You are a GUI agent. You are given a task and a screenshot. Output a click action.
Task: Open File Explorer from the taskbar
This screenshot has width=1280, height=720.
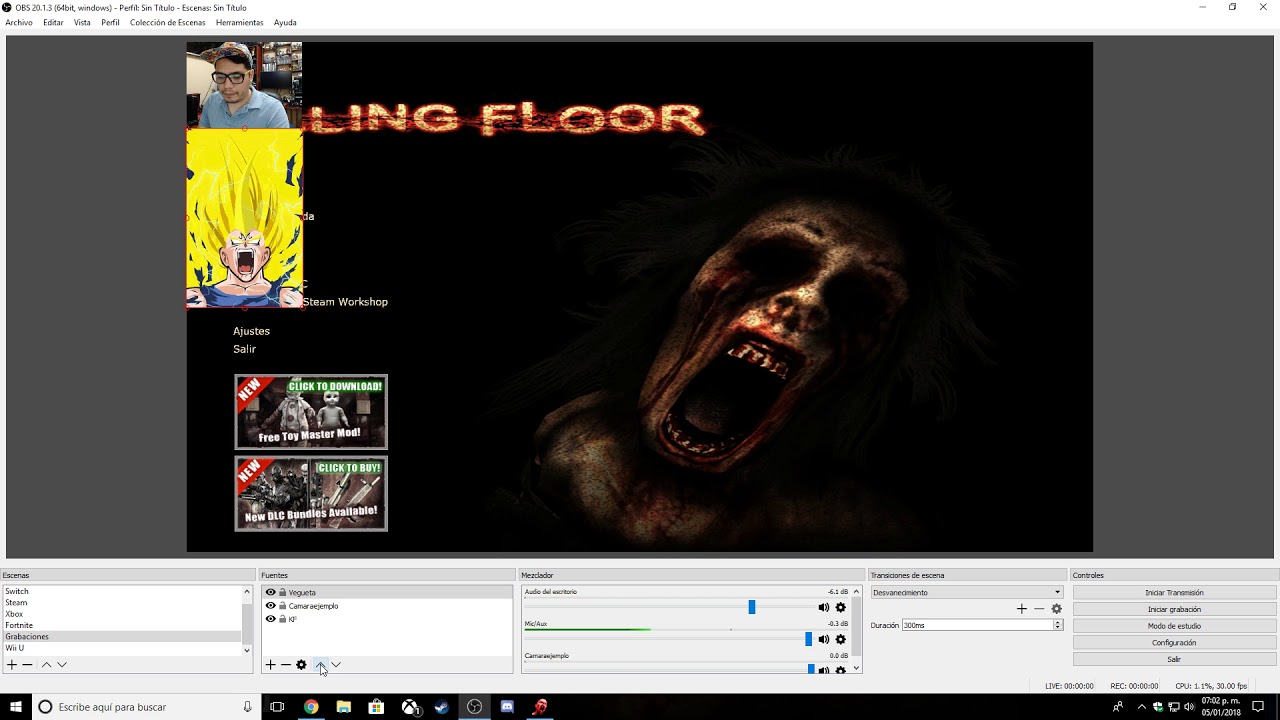point(344,707)
